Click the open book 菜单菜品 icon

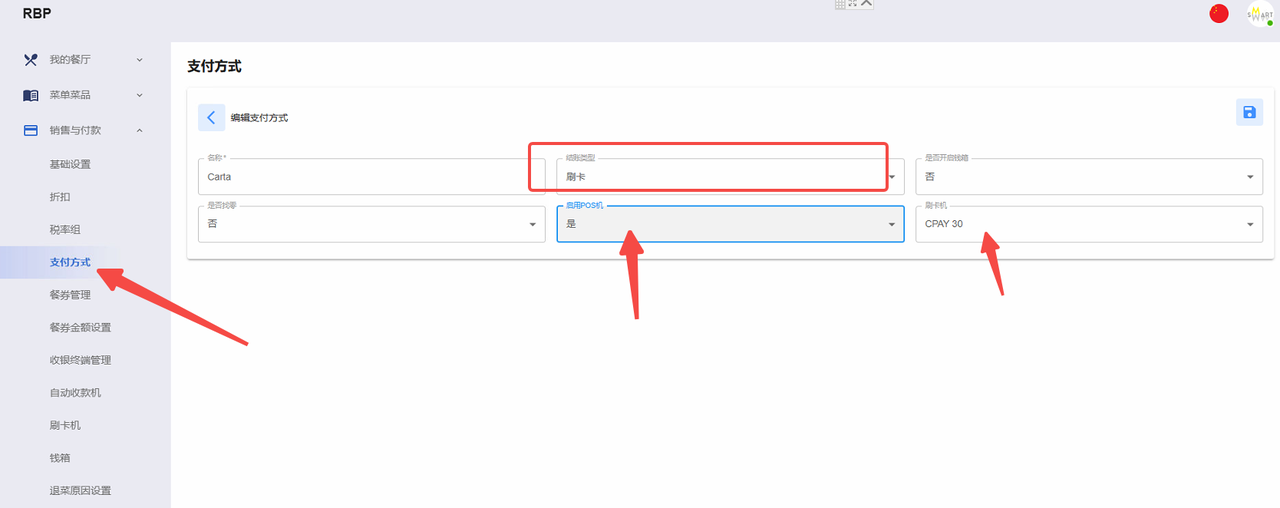pyautogui.click(x=31, y=95)
